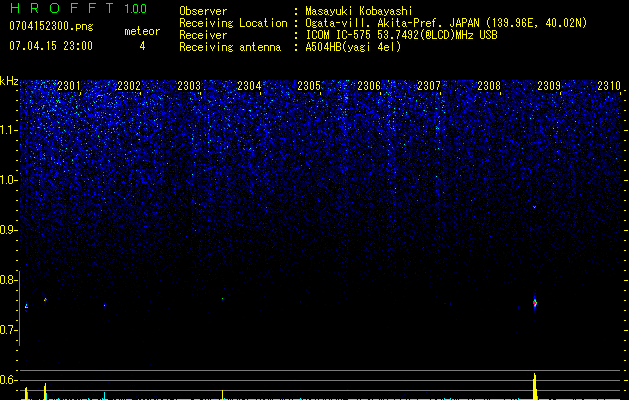Screen dimensions: 629x400
Task: Click the 2310 time marker
Action: tap(609, 85)
